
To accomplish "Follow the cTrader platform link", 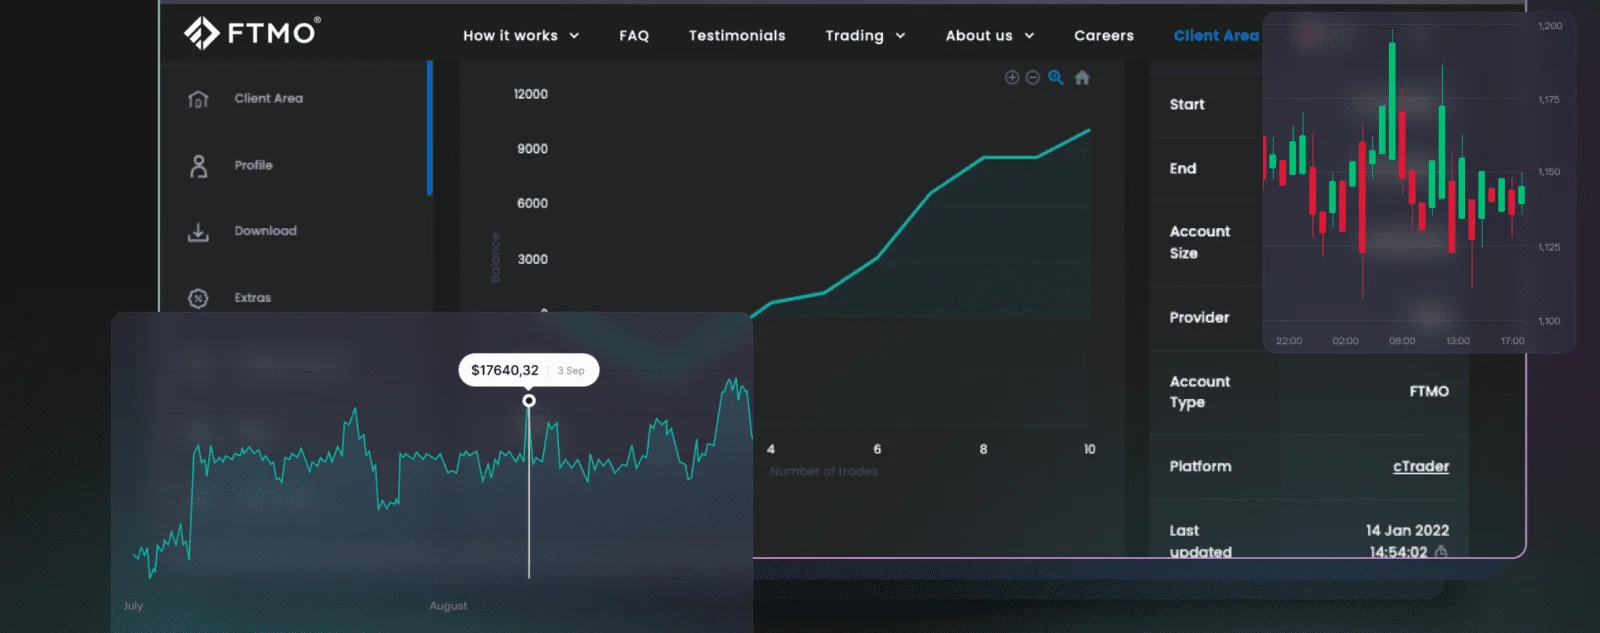I will pyautogui.click(x=1420, y=467).
